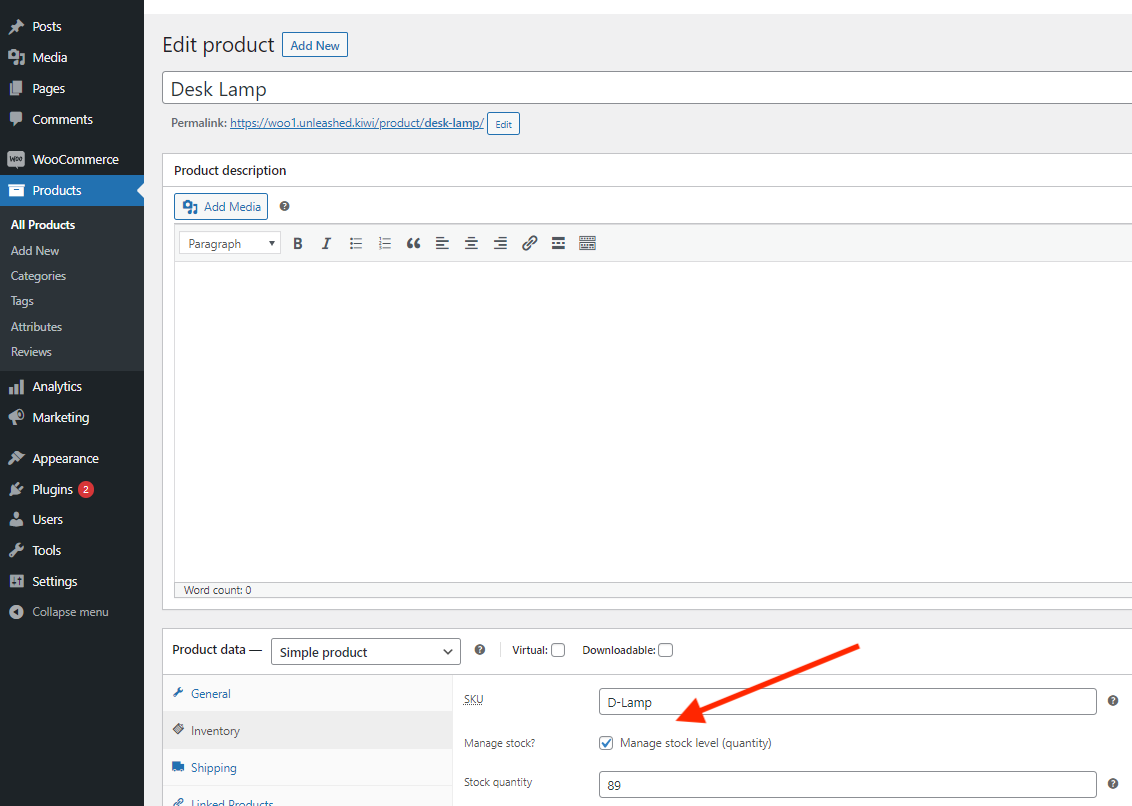Screen dimensions: 1132x806
Task: Click inside the product description editor
Action: coord(653,422)
